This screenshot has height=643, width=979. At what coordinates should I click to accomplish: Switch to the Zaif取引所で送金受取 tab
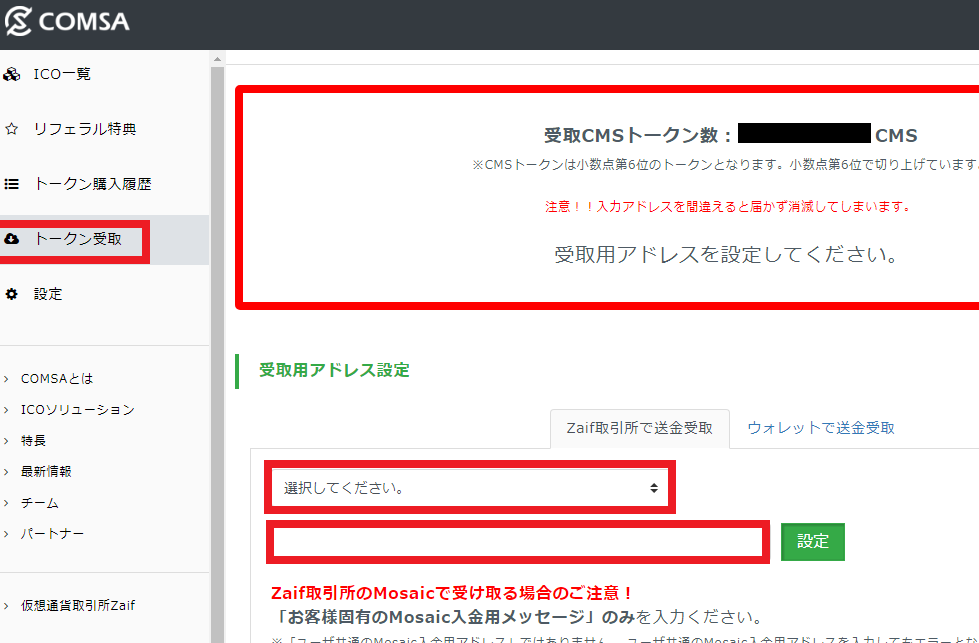(639, 428)
